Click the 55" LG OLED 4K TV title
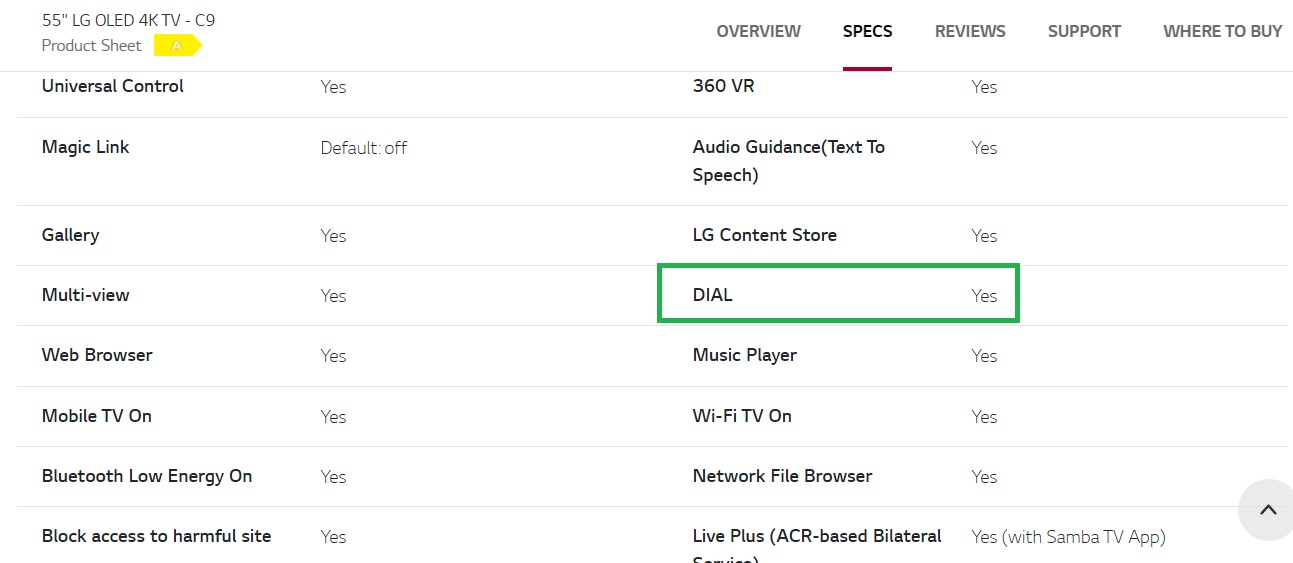The height and width of the screenshot is (563, 1293). pos(128,20)
